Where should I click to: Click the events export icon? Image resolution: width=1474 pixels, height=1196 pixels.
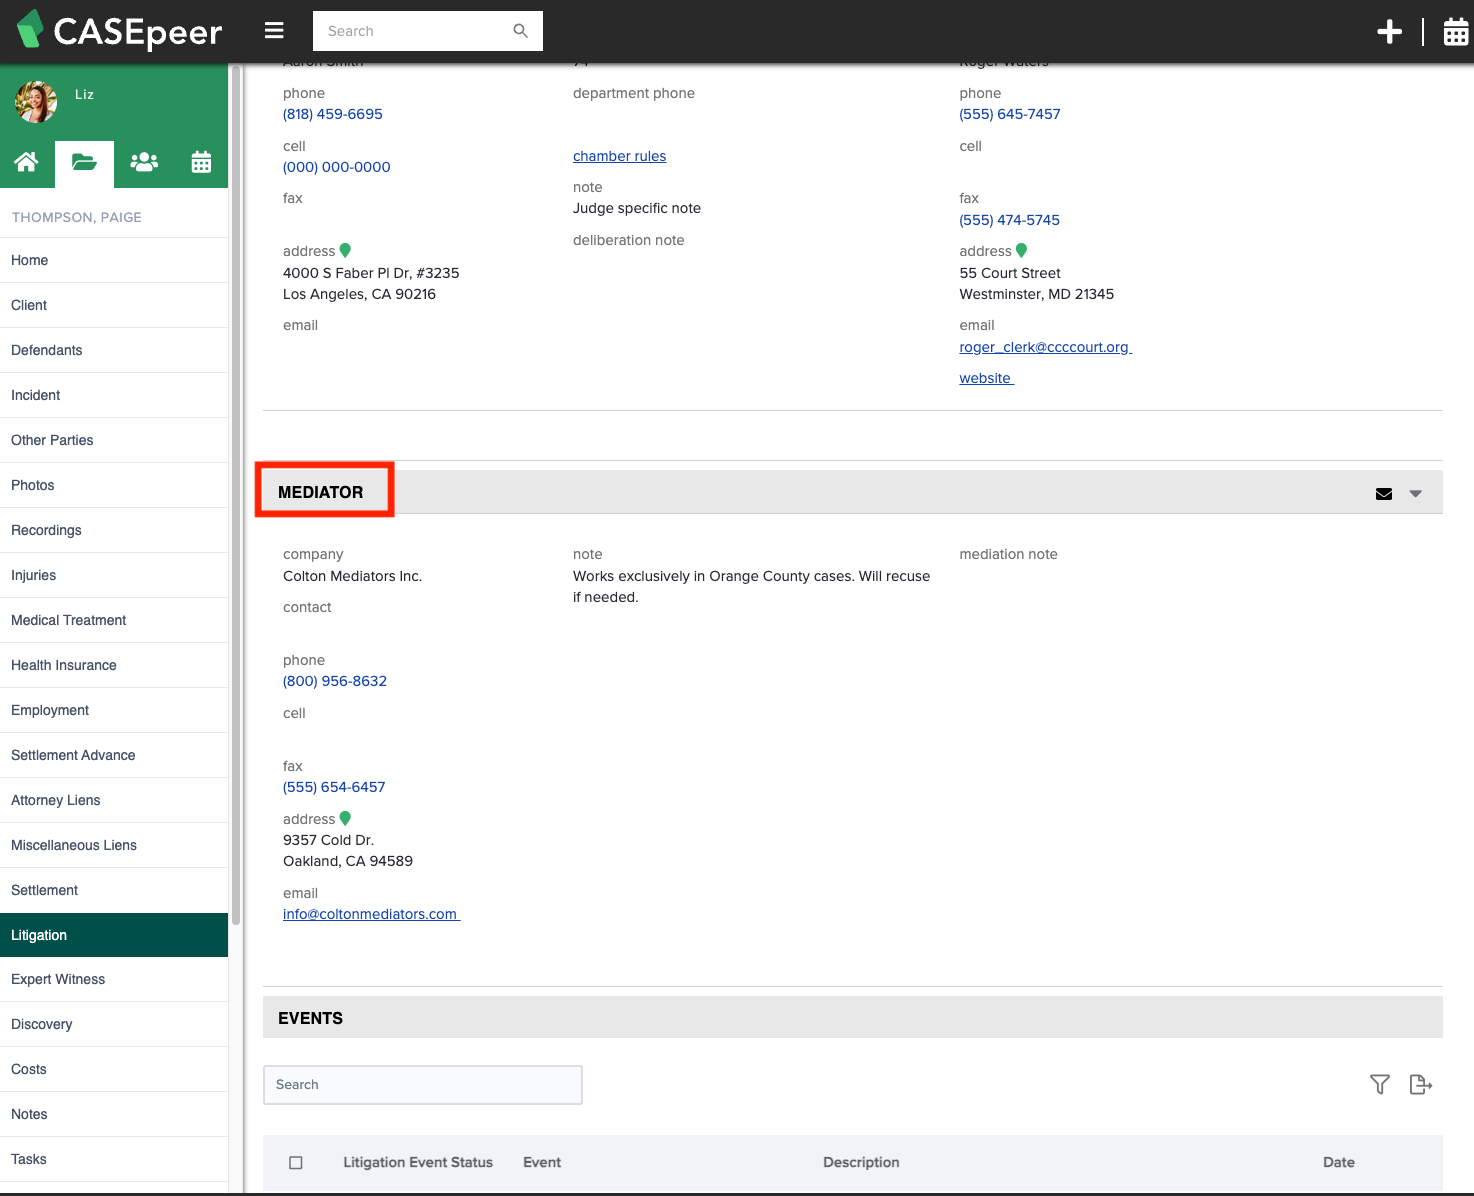(1421, 1084)
